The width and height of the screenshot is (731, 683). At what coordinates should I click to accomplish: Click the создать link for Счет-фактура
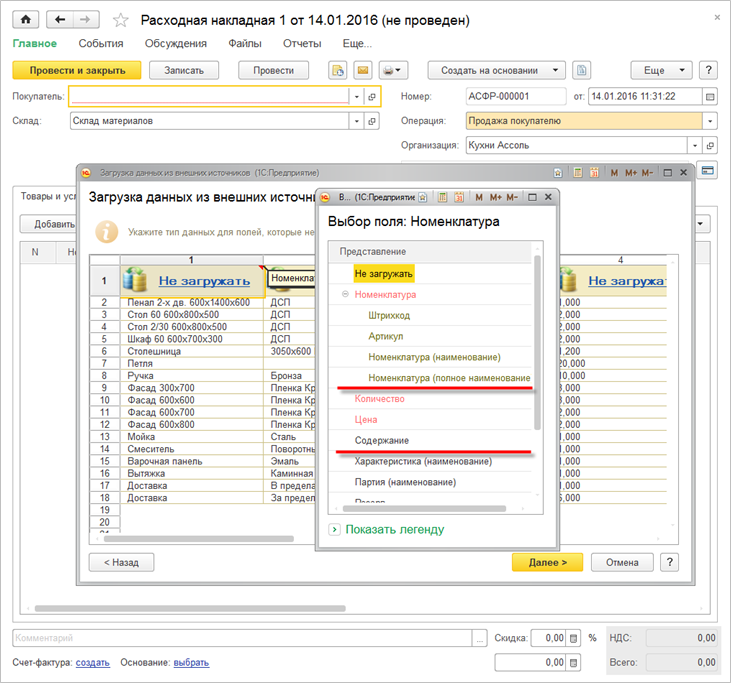93,663
